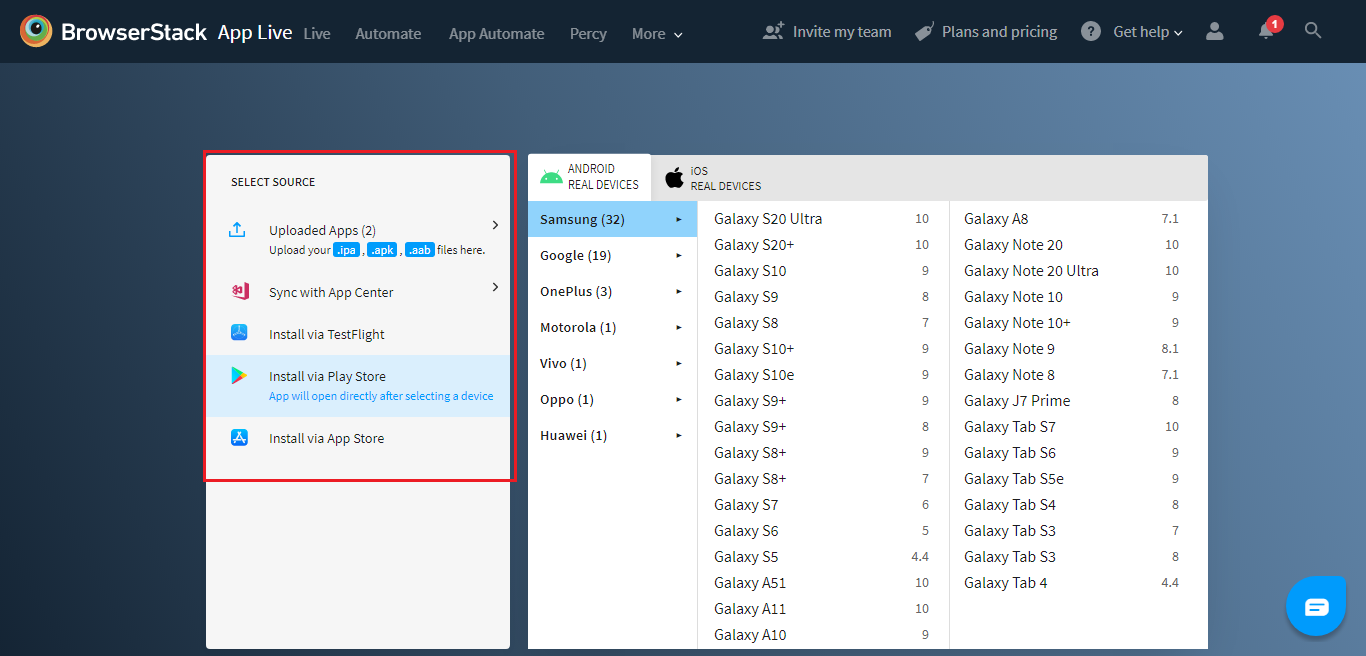Click the .aab file type badge
Viewport: 1366px width, 656px height.
[420, 250]
